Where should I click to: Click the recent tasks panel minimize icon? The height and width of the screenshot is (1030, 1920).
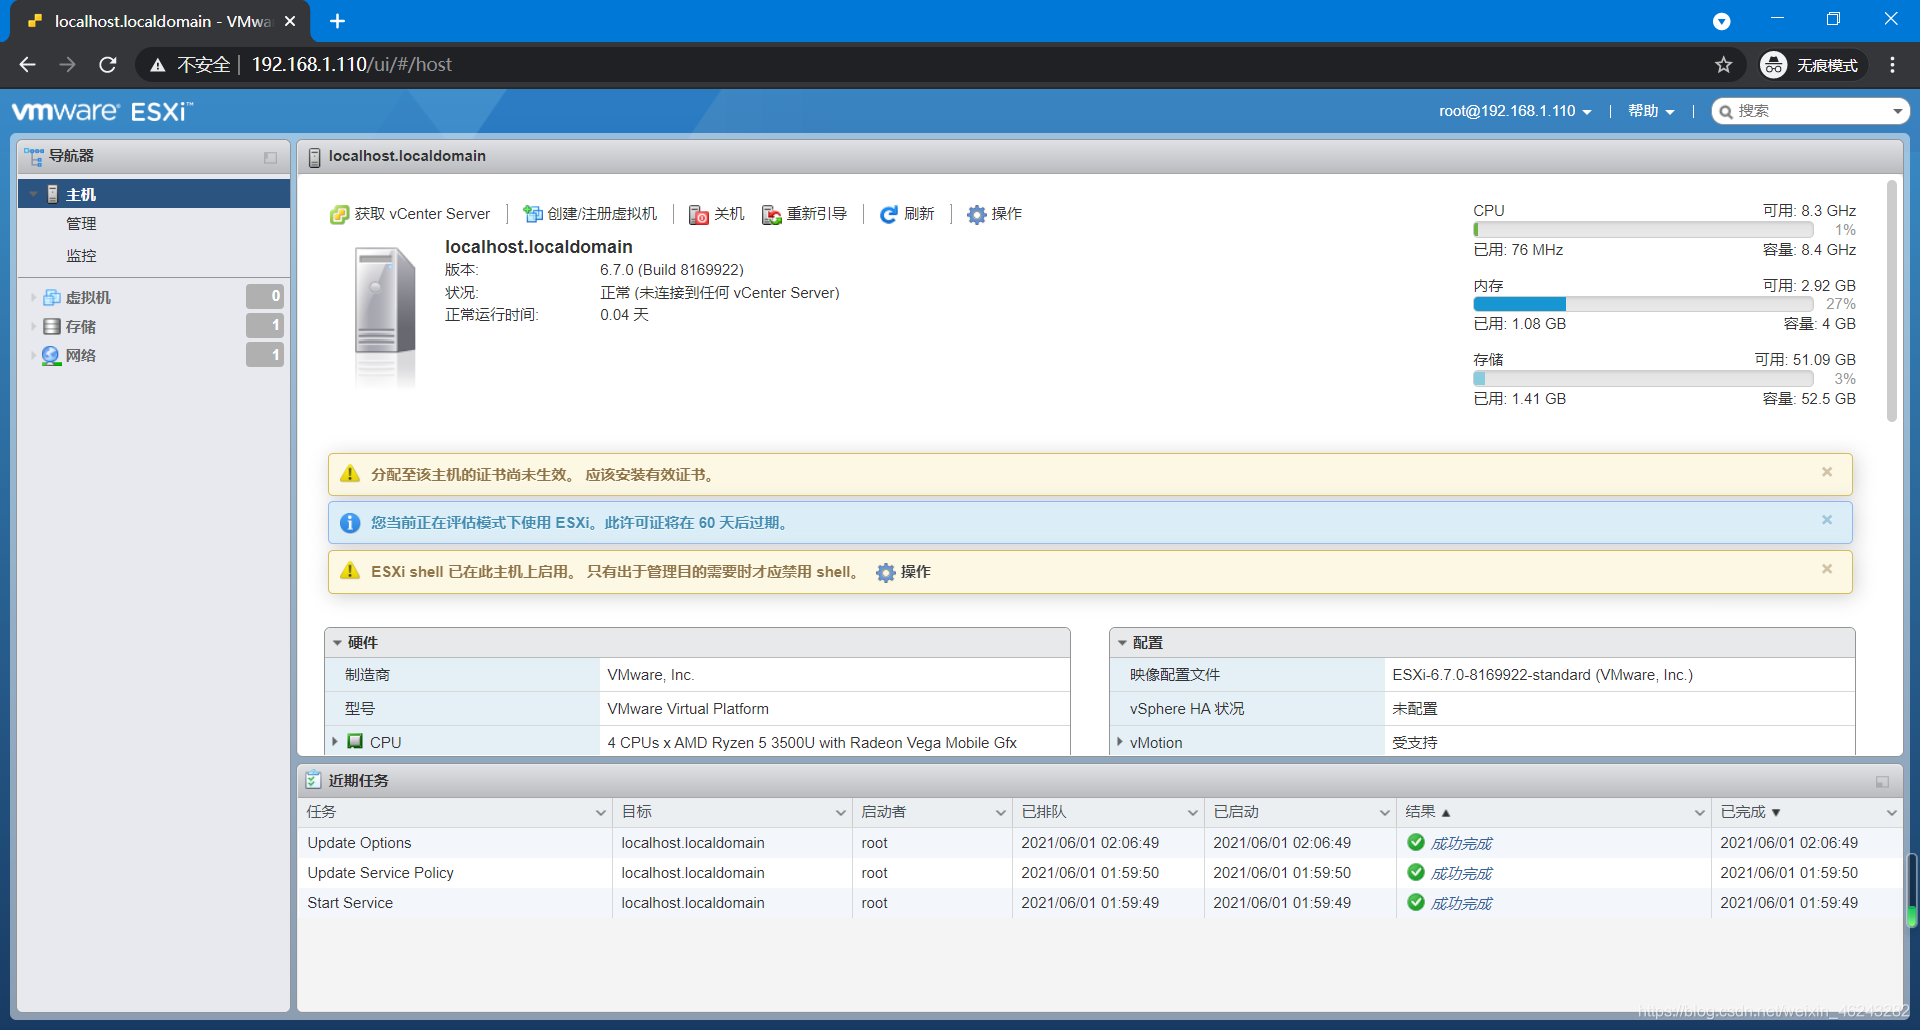1882,782
